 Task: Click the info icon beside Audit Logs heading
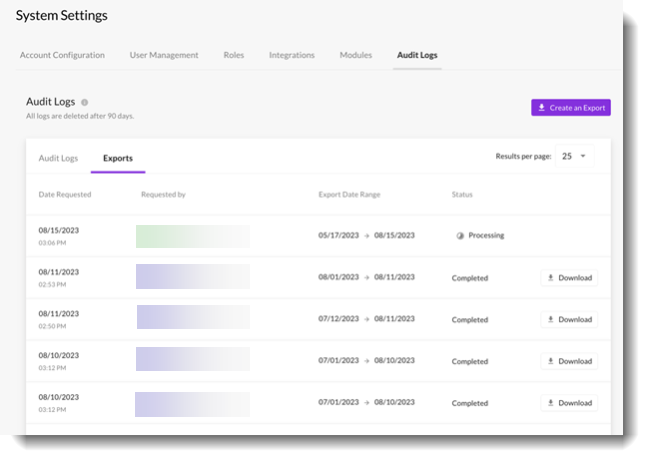85,102
